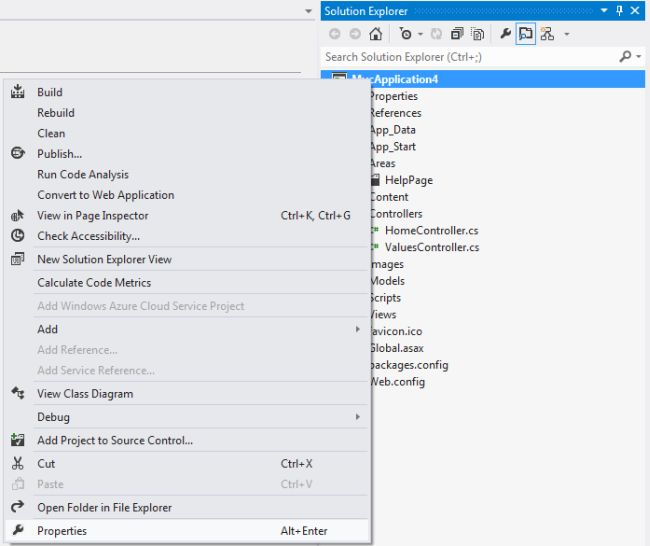Click the Debug submenu arrow
This screenshot has width=650, height=546.
click(358, 417)
